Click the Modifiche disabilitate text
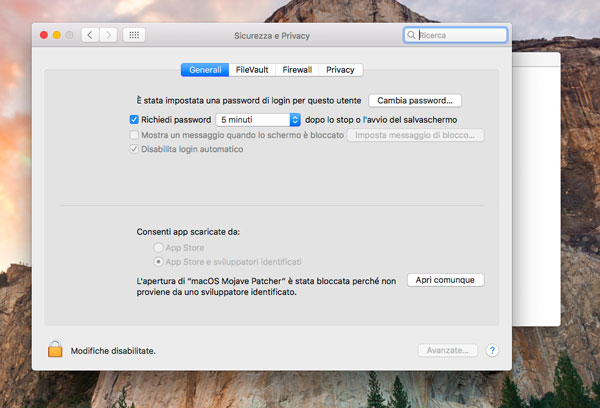The width and height of the screenshot is (600, 408). [x=113, y=351]
